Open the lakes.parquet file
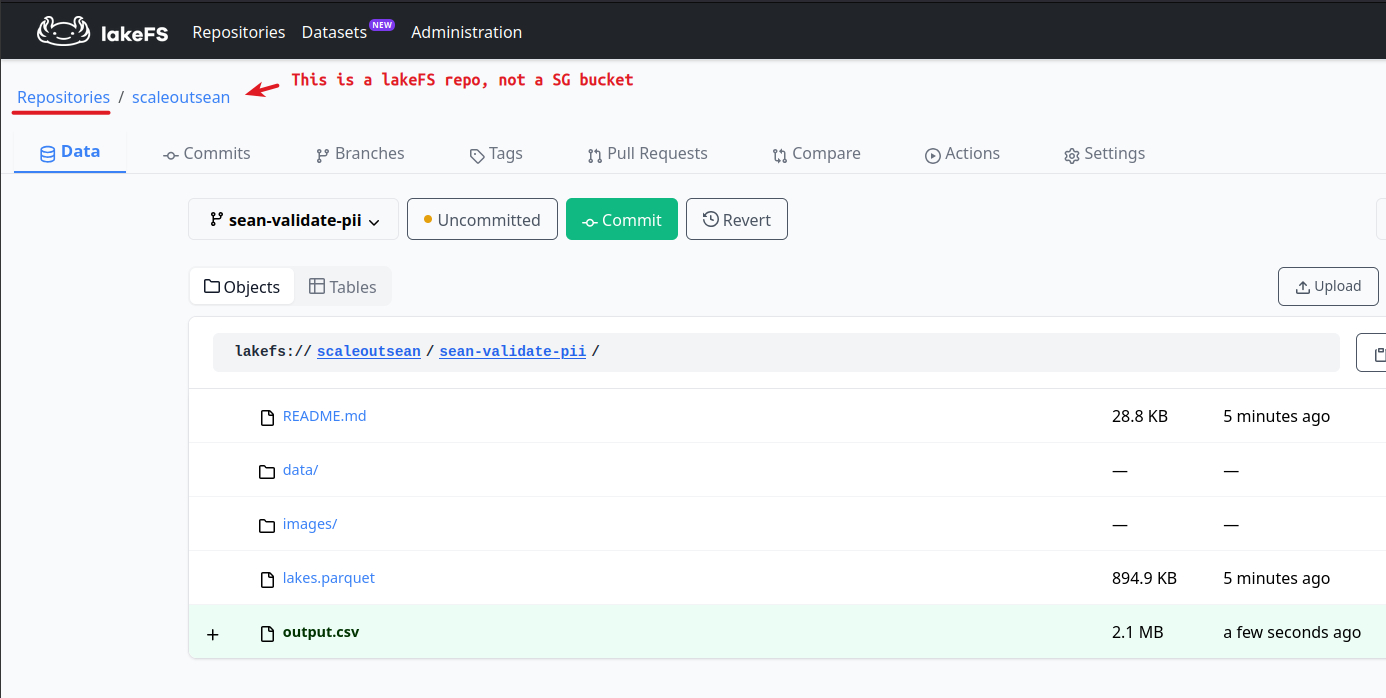Screen dimensions: 1386x698 (329, 577)
